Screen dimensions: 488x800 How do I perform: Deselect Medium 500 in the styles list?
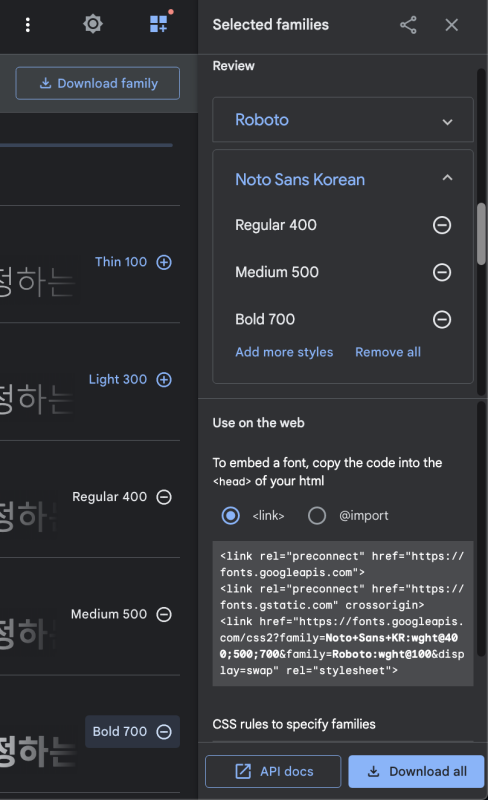click(164, 614)
